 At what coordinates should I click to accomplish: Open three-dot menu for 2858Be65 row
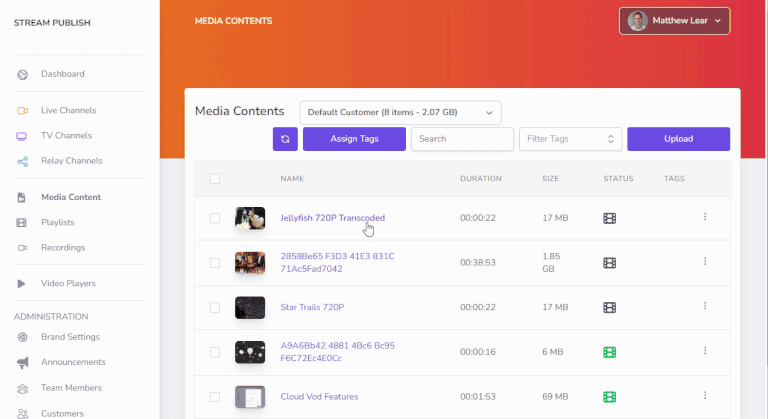click(x=705, y=261)
